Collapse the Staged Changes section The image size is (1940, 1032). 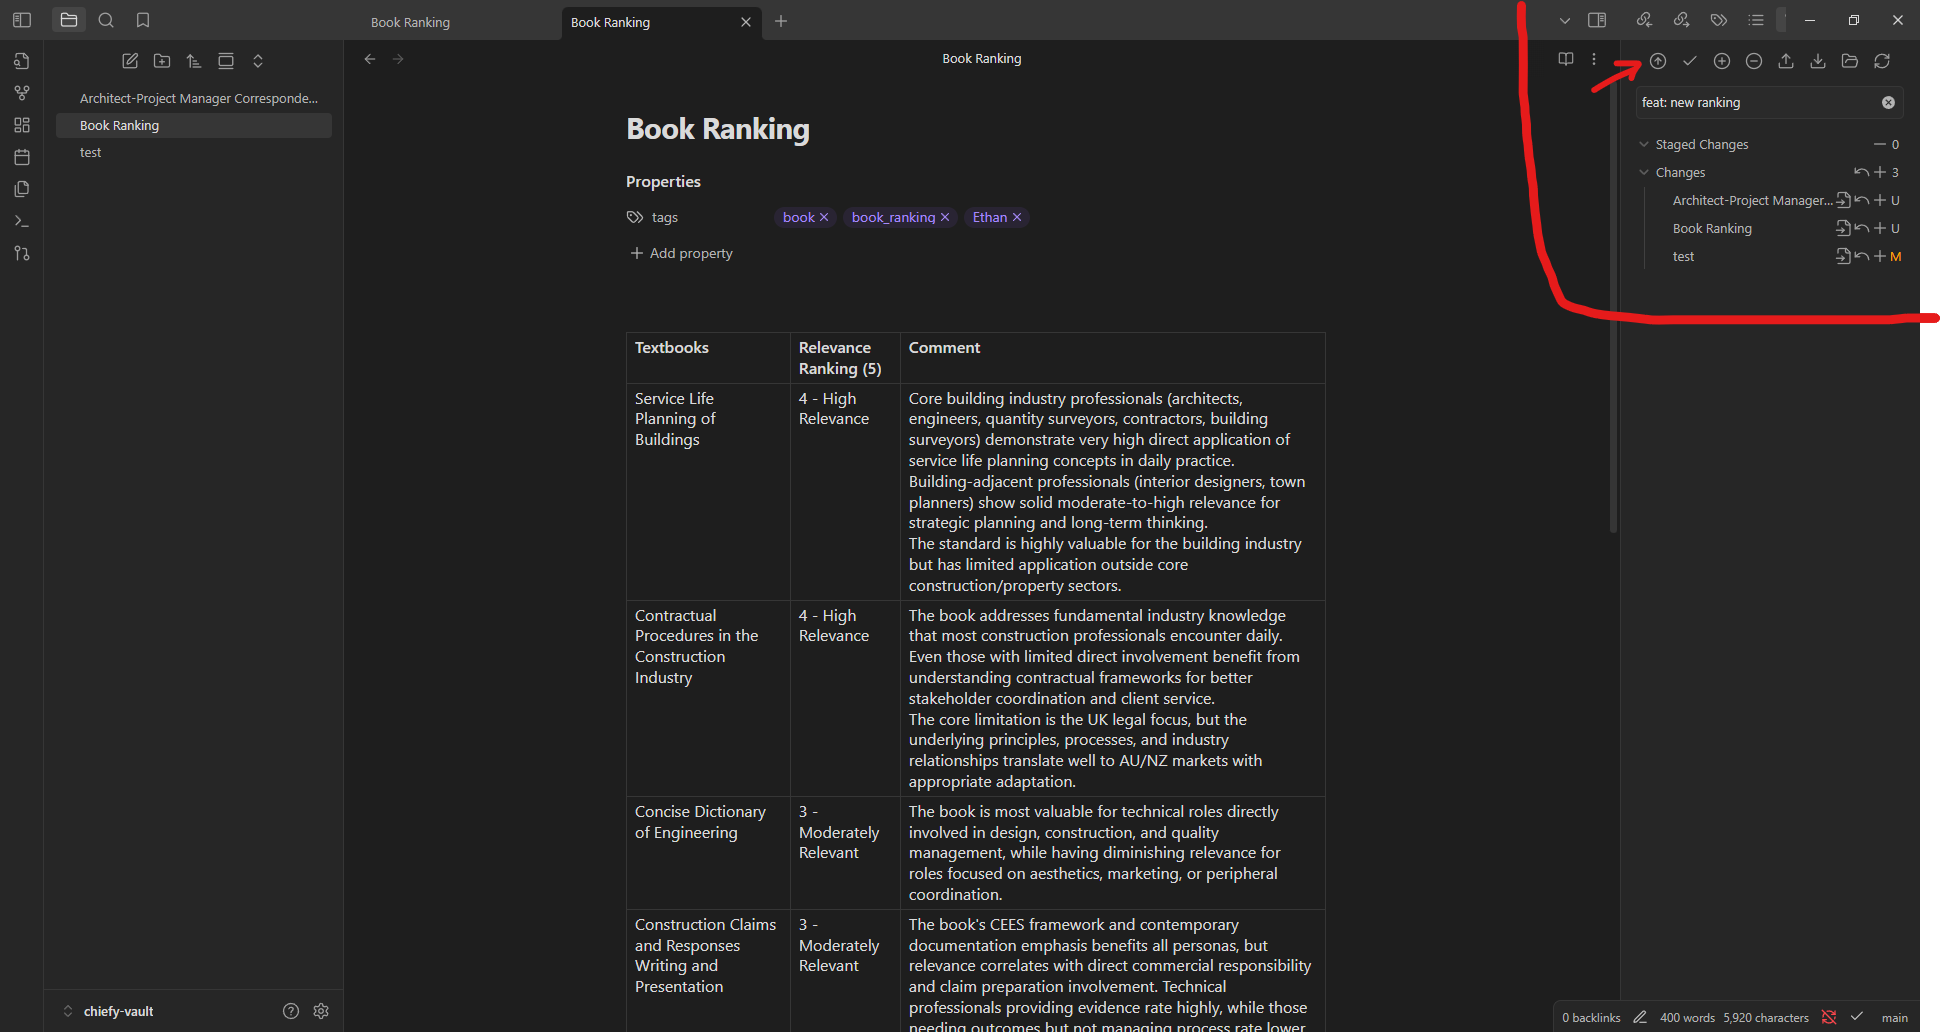1644,144
